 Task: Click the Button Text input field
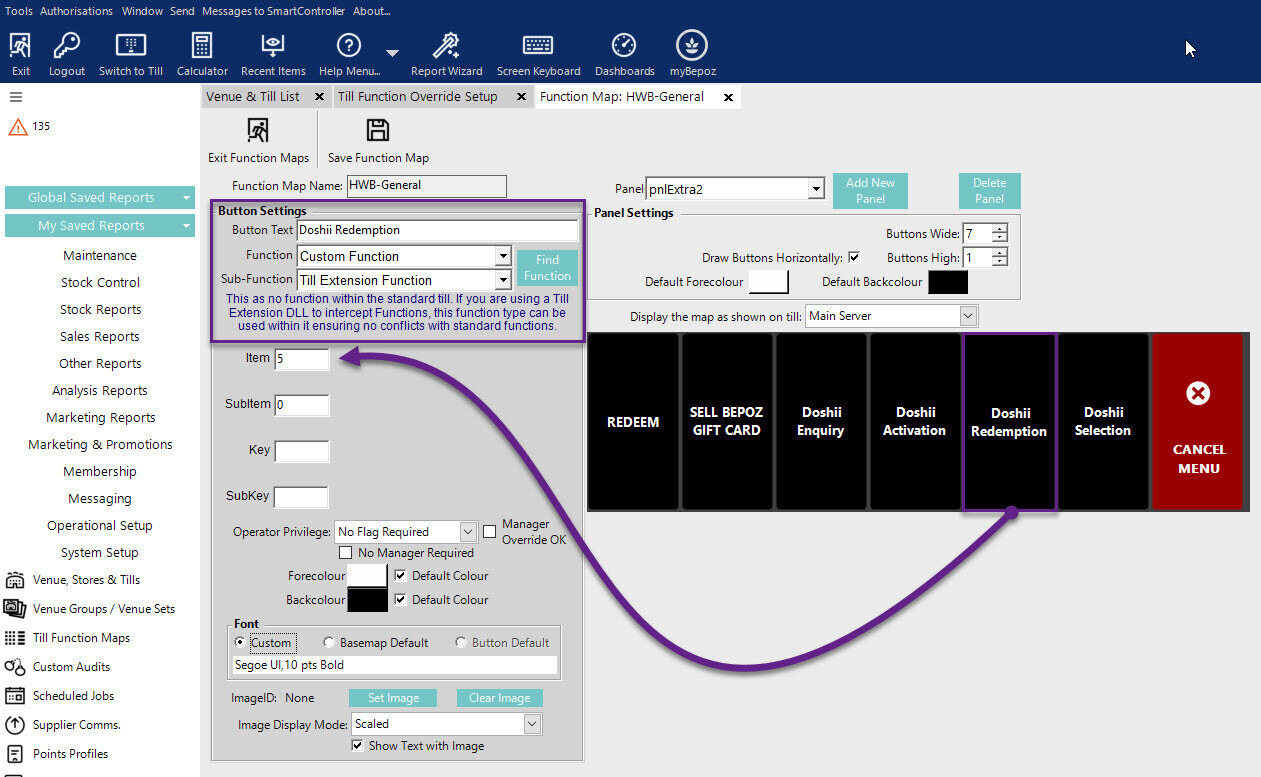click(x=438, y=230)
